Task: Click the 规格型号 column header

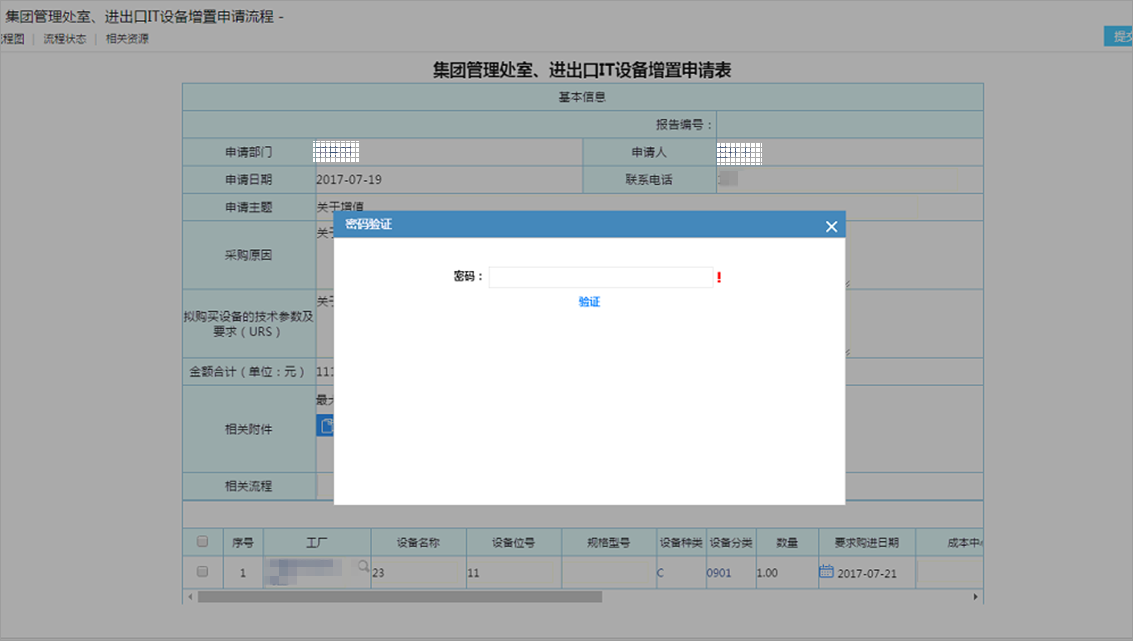Action: point(608,543)
